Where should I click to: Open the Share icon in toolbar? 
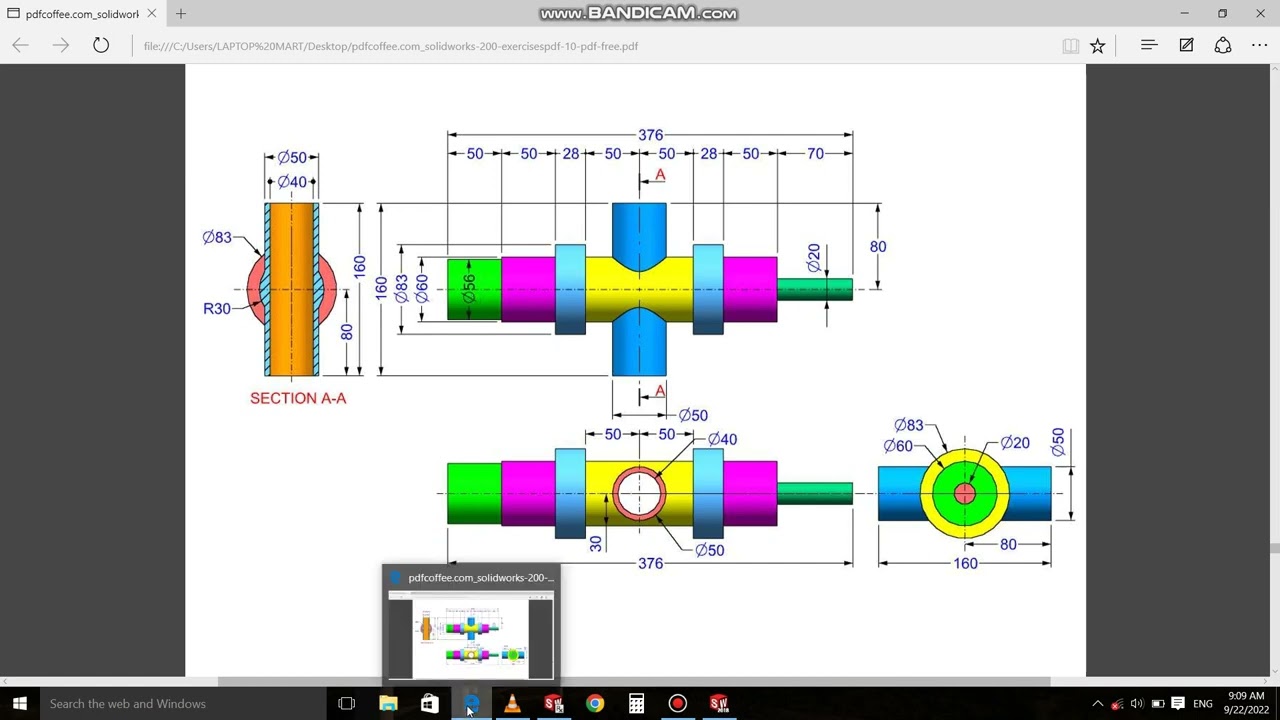pos(1223,45)
